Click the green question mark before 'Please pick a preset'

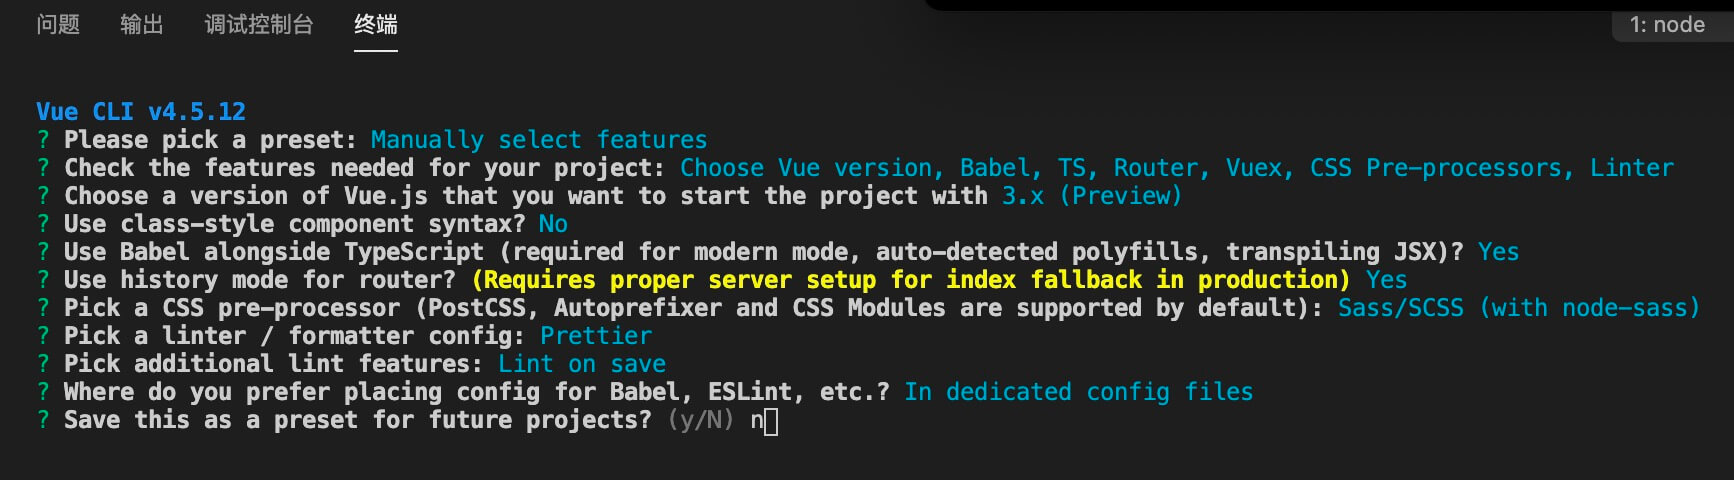point(43,139)
